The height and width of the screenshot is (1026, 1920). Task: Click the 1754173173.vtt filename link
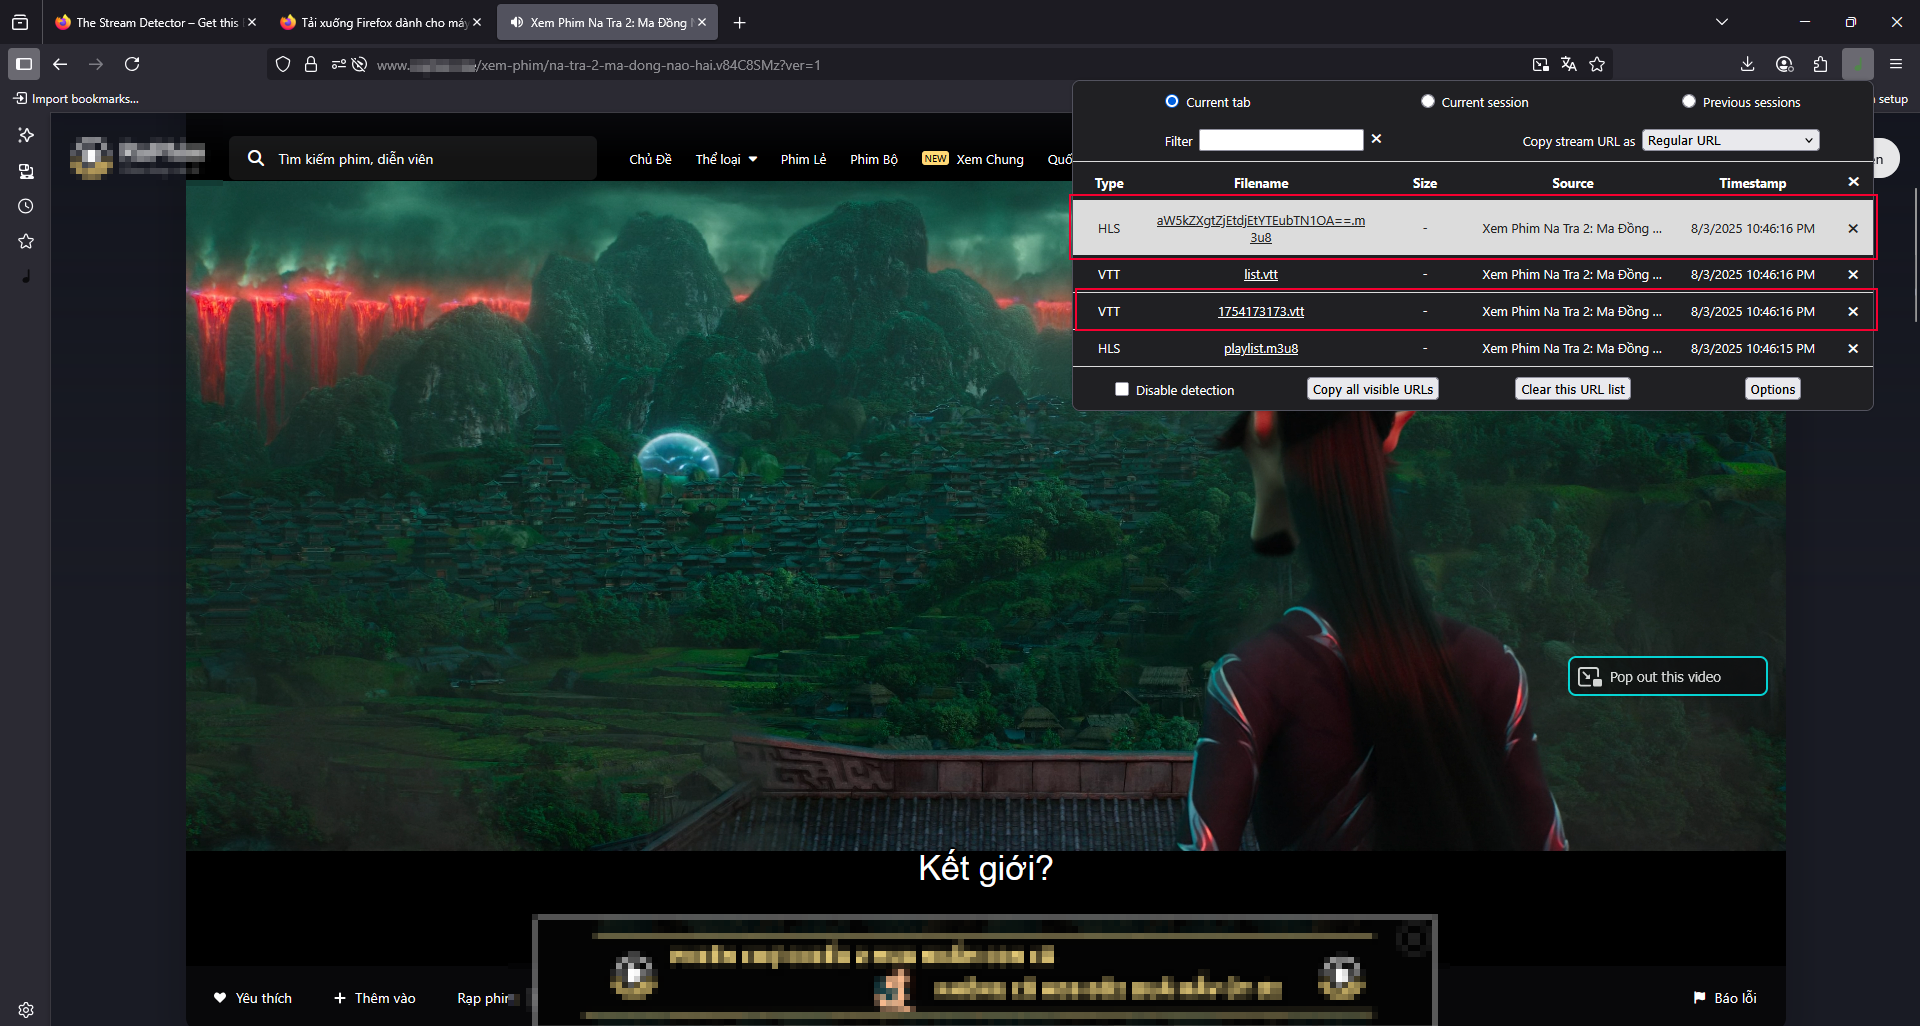1260,311
